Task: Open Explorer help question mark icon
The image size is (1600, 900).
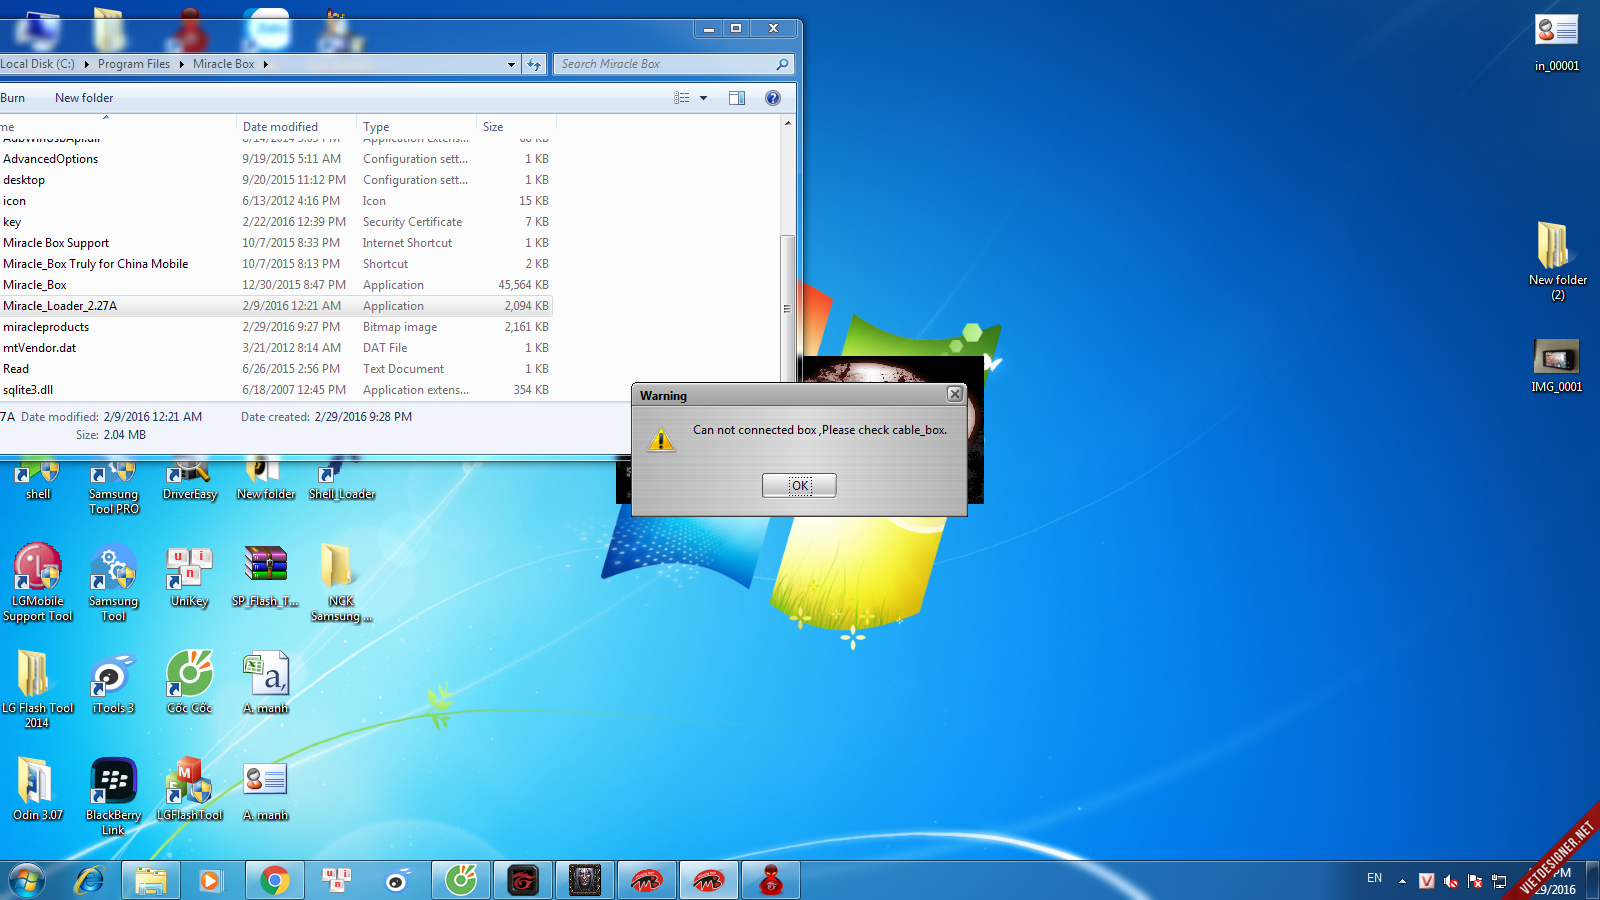Action: [x=772, y=98]
